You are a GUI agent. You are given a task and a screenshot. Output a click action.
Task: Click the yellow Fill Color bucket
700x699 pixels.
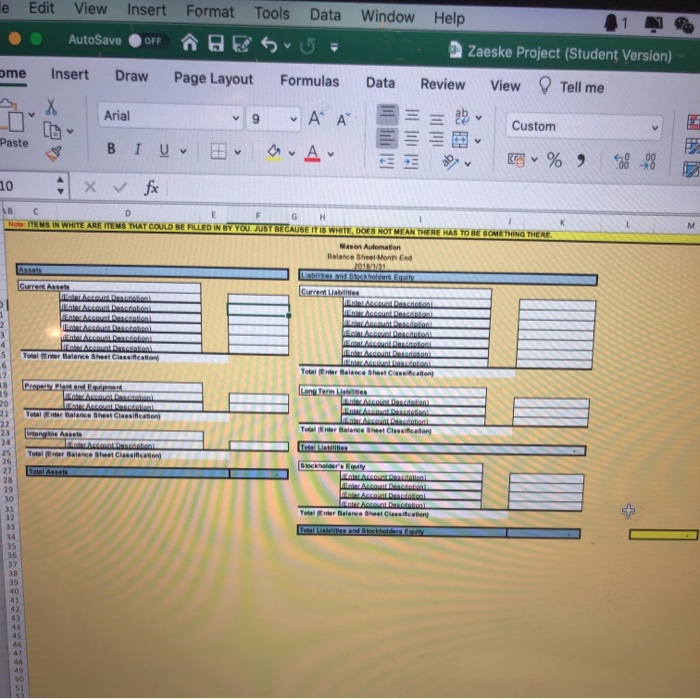274,153
